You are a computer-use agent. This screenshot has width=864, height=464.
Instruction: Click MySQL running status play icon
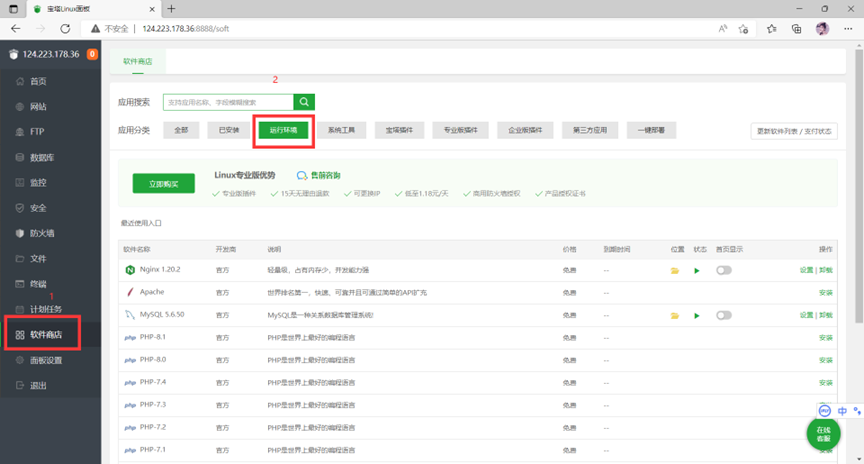click(697, 316)
